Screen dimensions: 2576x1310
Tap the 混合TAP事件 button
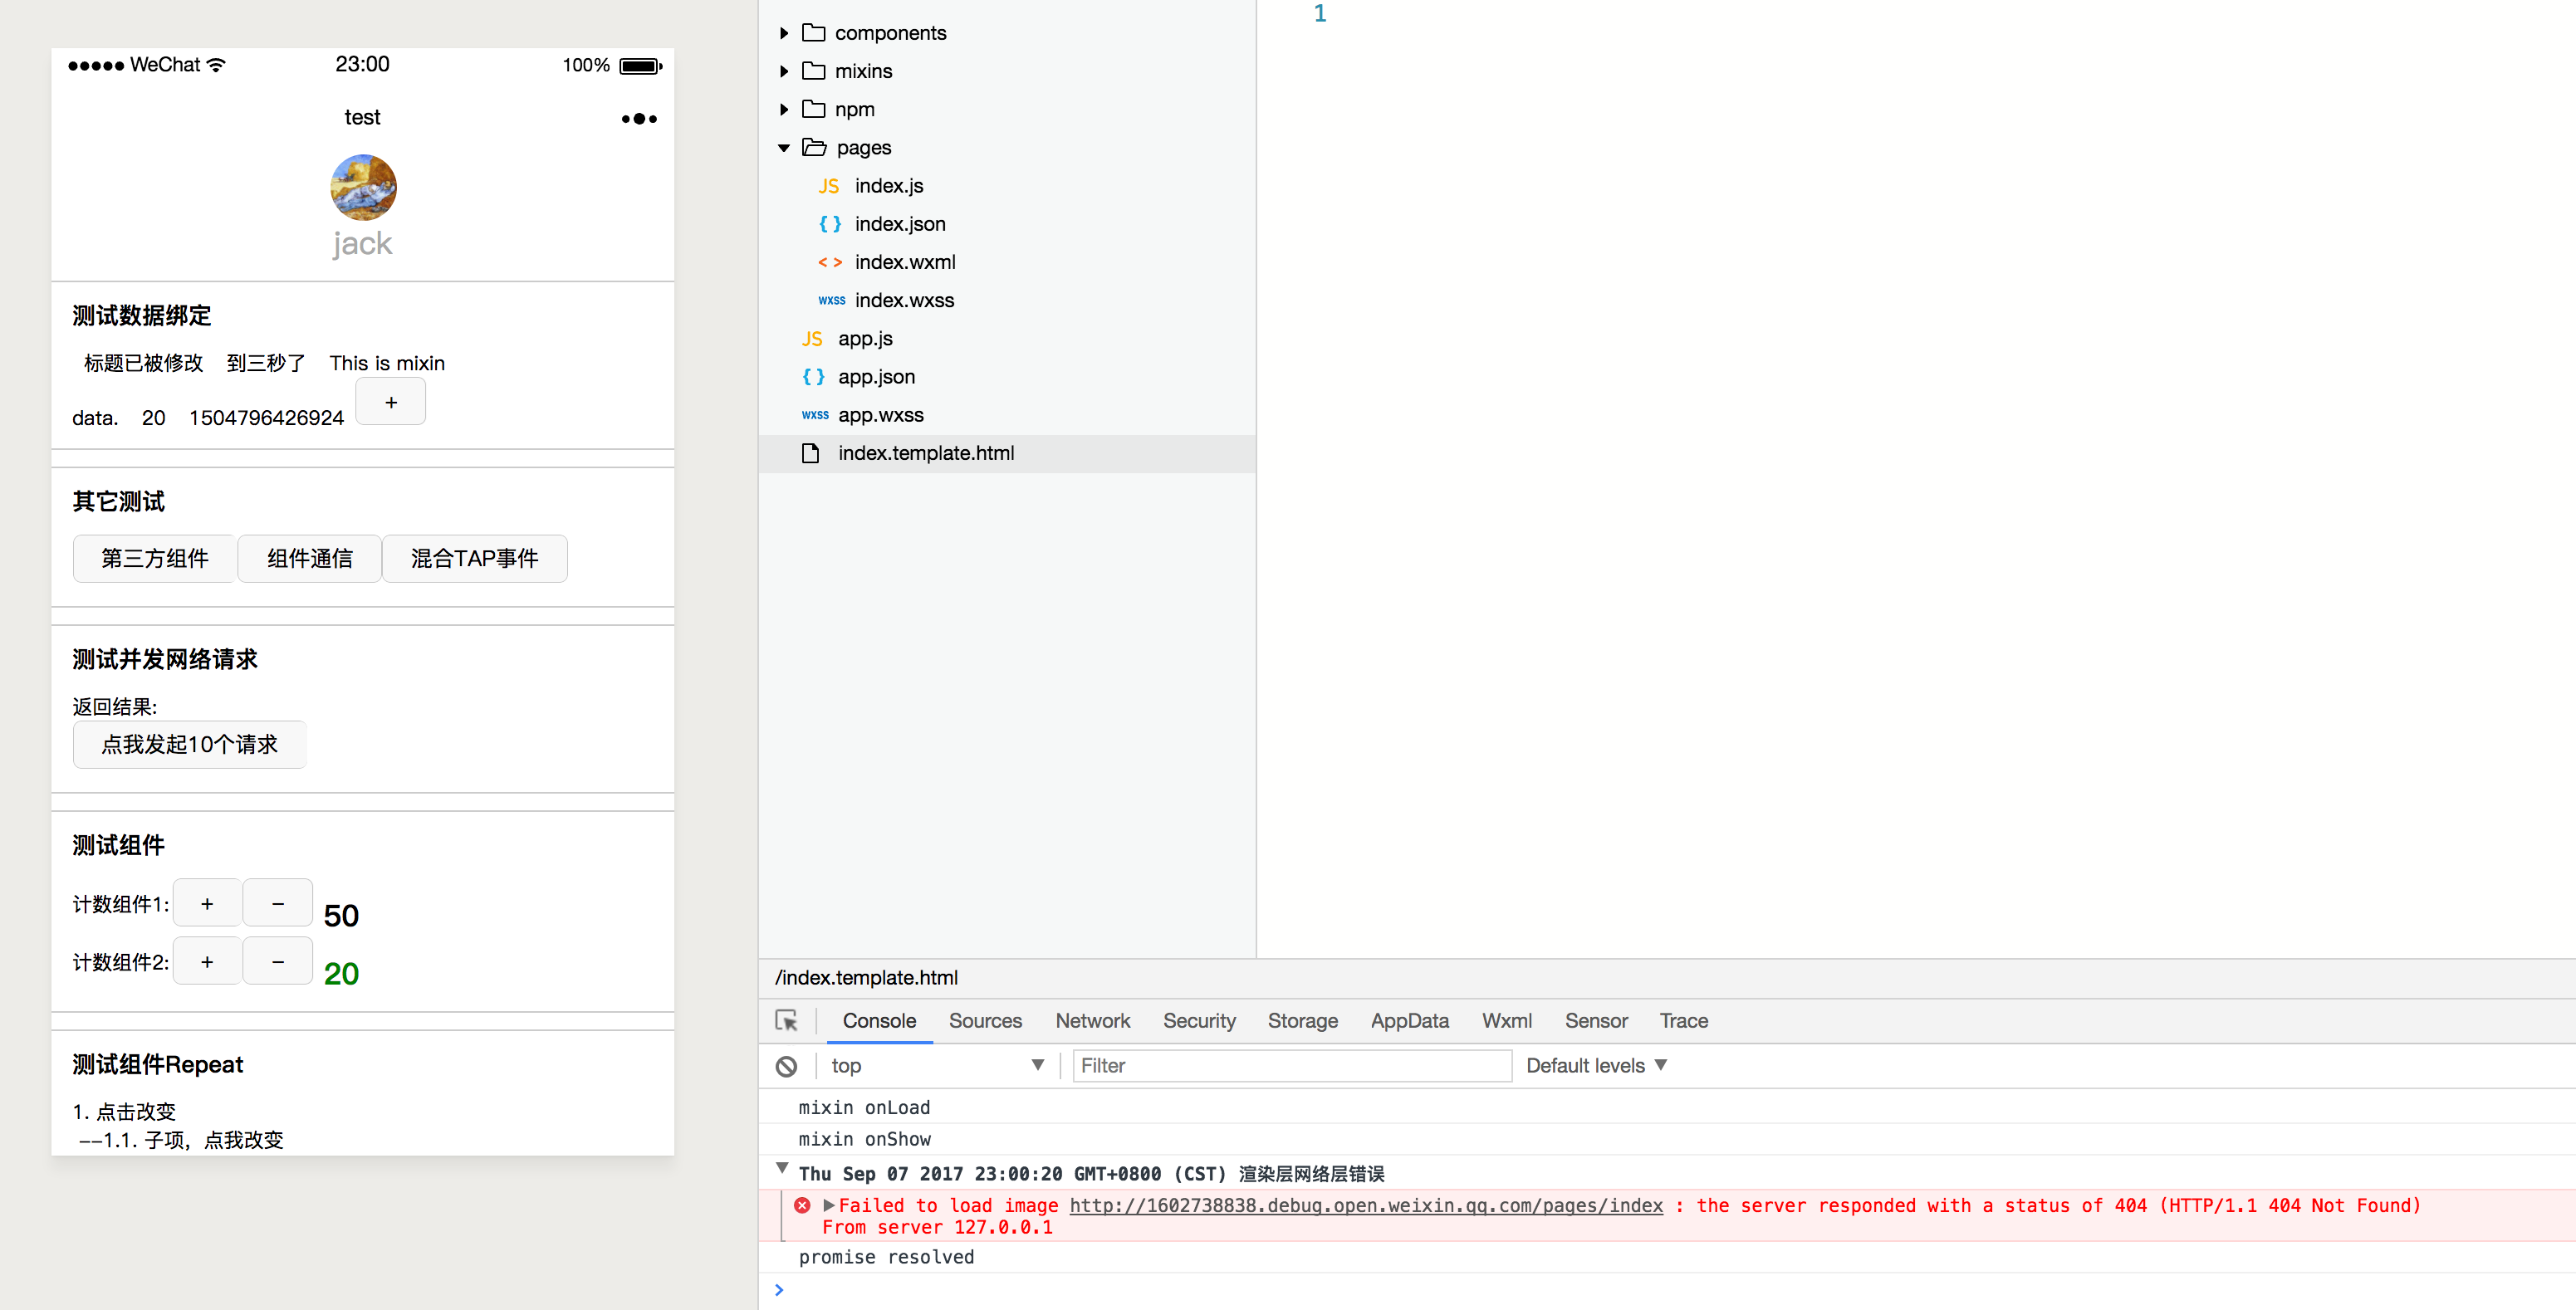(x=475, y=558)
